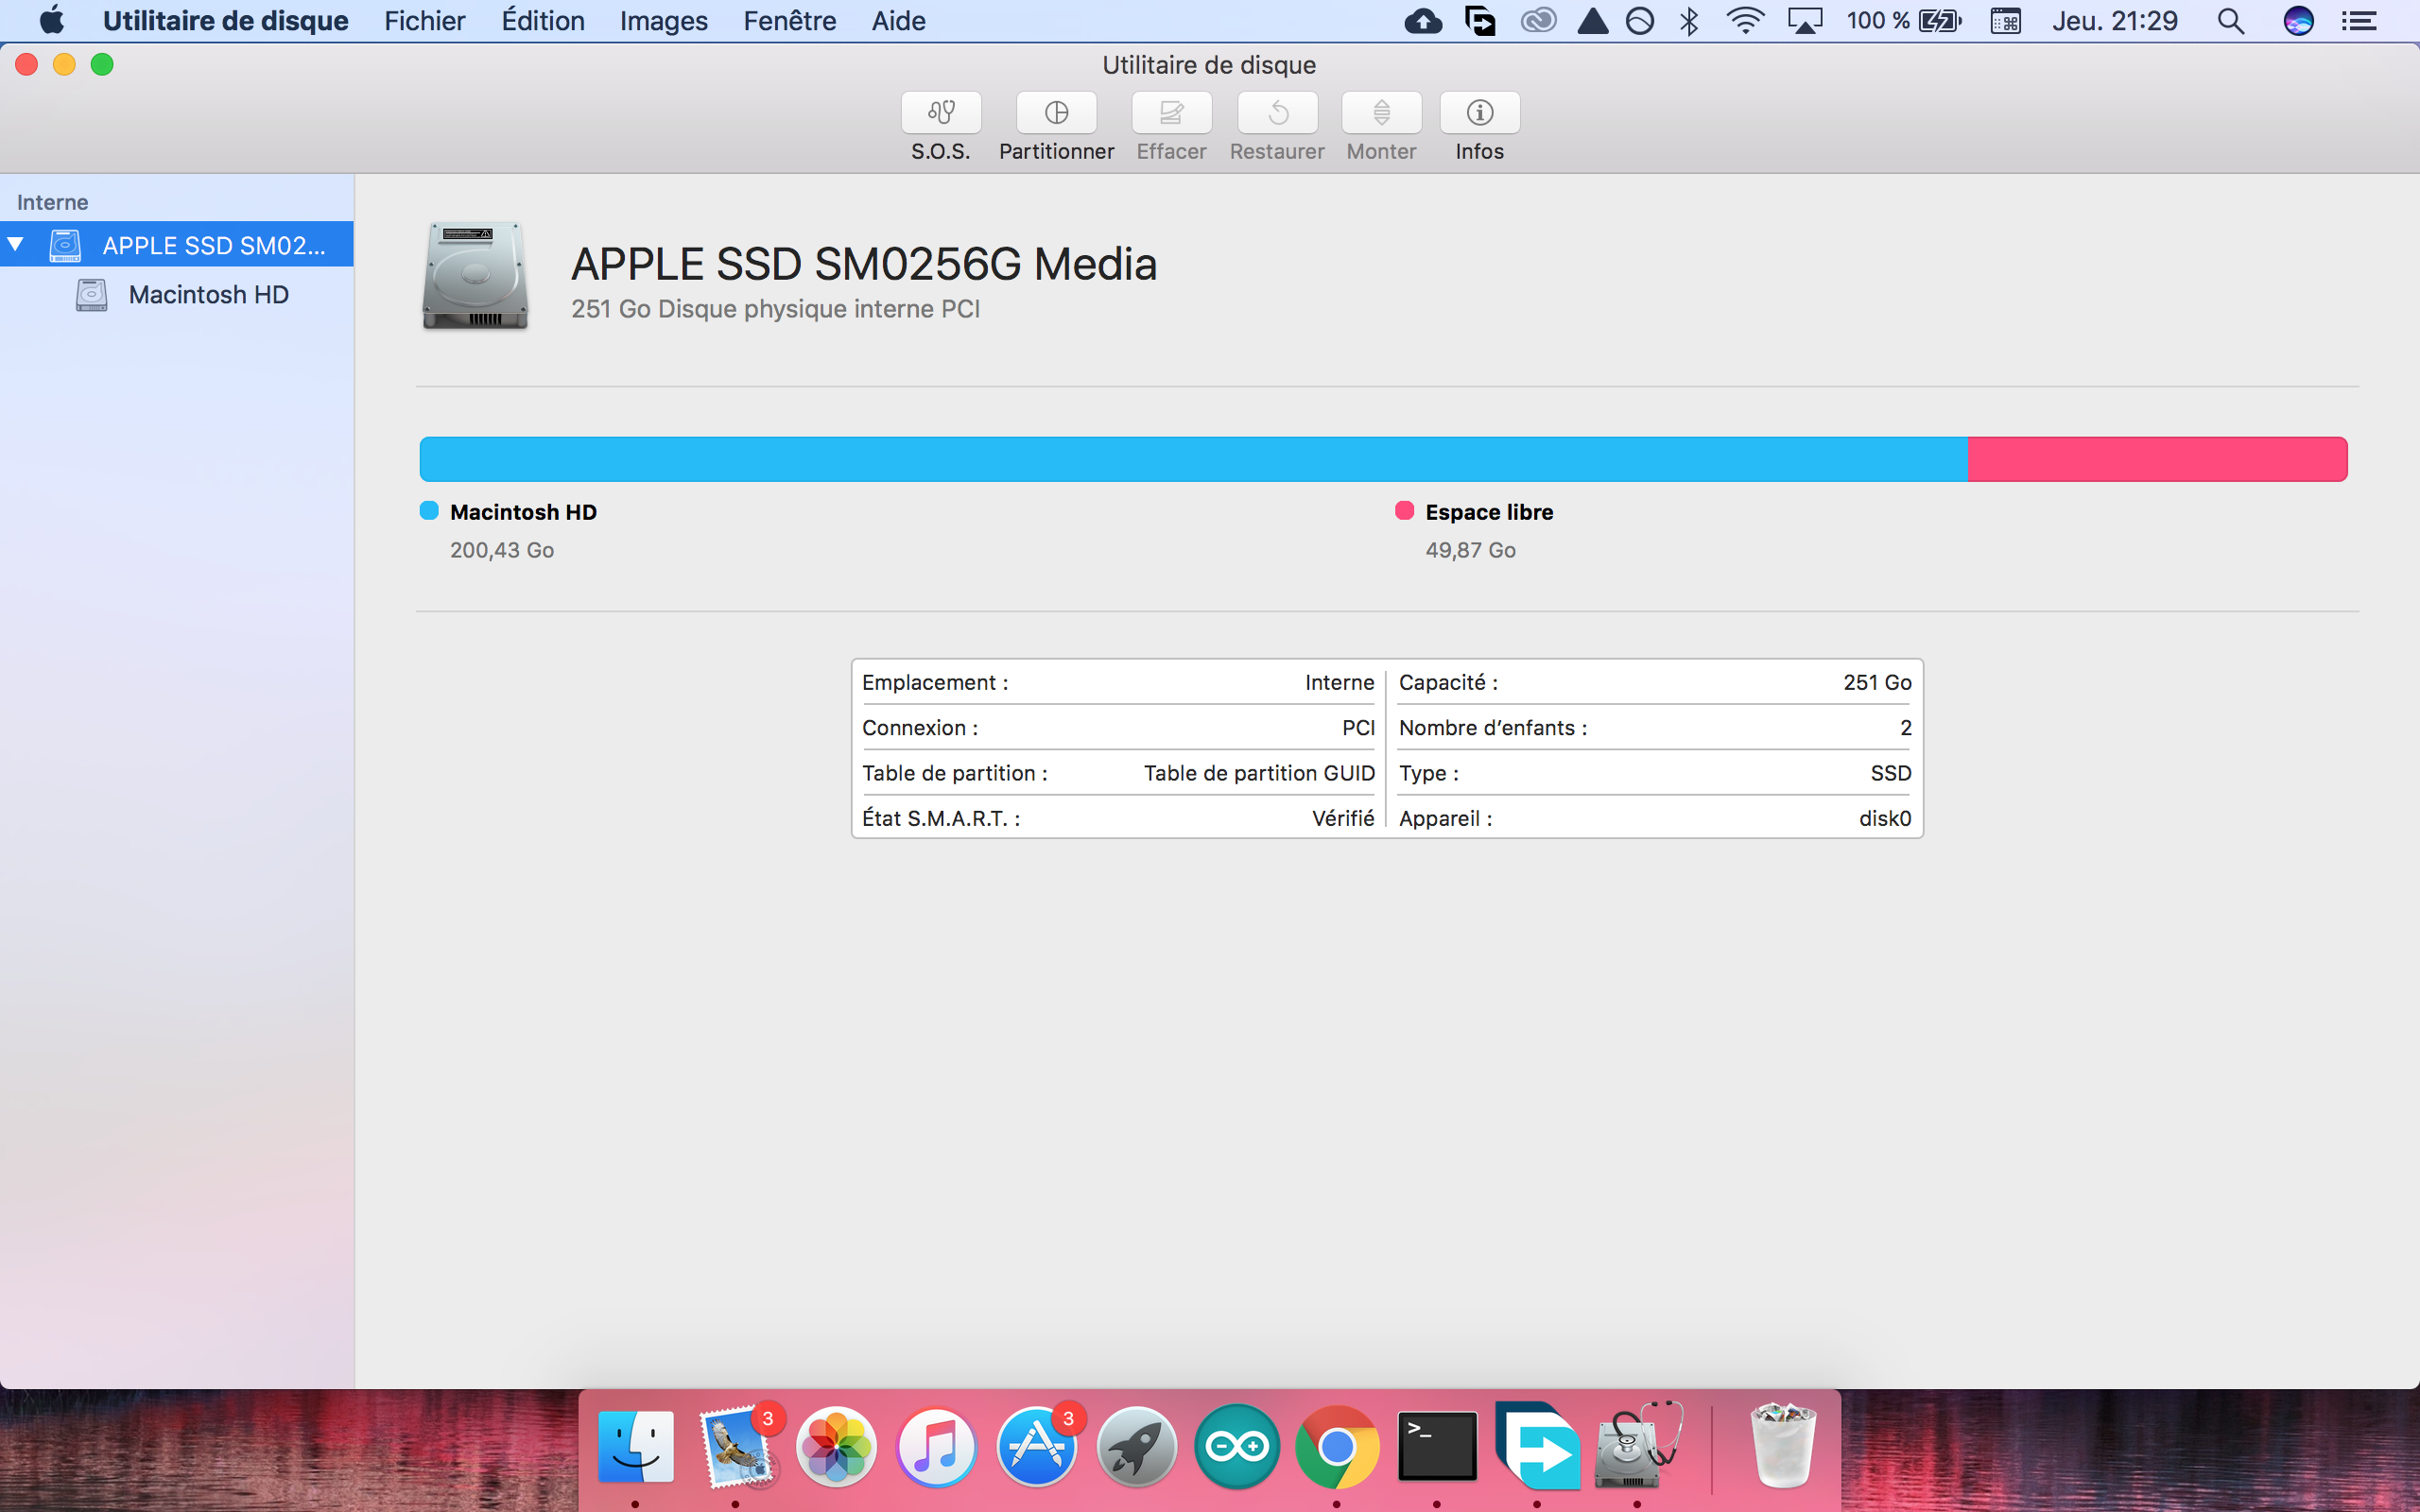2420x1512 pixels.
Task: Open the Notification Center icon
Action: pos(2359,20)
